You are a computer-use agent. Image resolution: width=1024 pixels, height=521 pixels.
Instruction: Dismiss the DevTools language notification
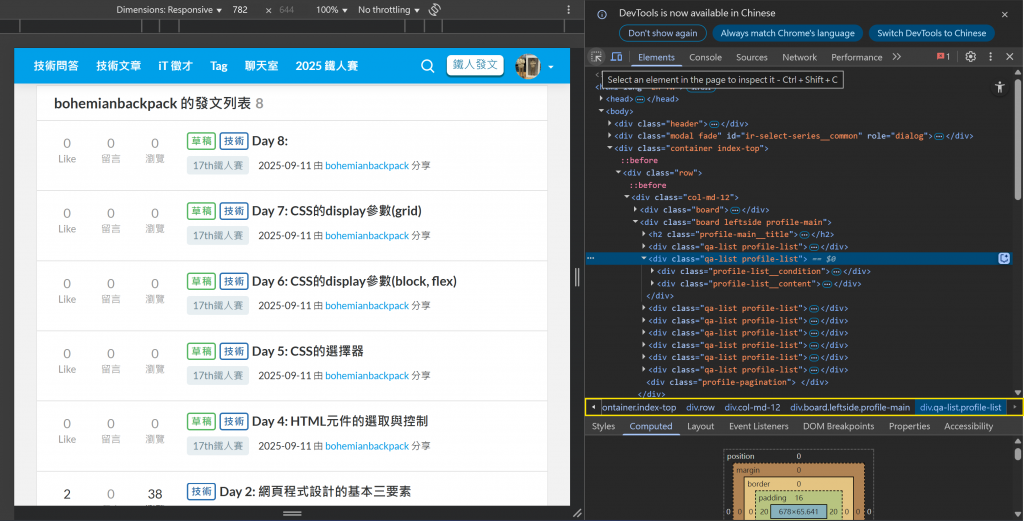point(1004,14)
